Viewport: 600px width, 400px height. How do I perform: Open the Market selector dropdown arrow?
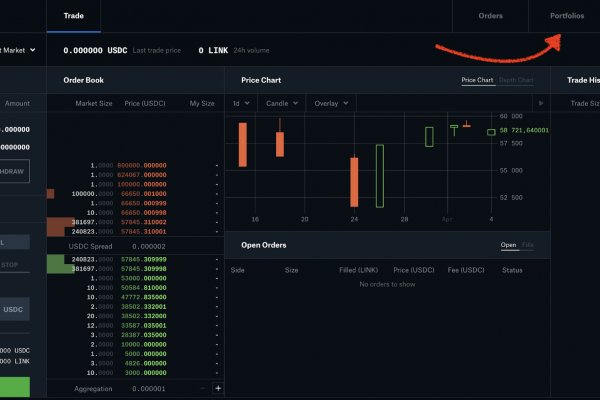point(32,49)
